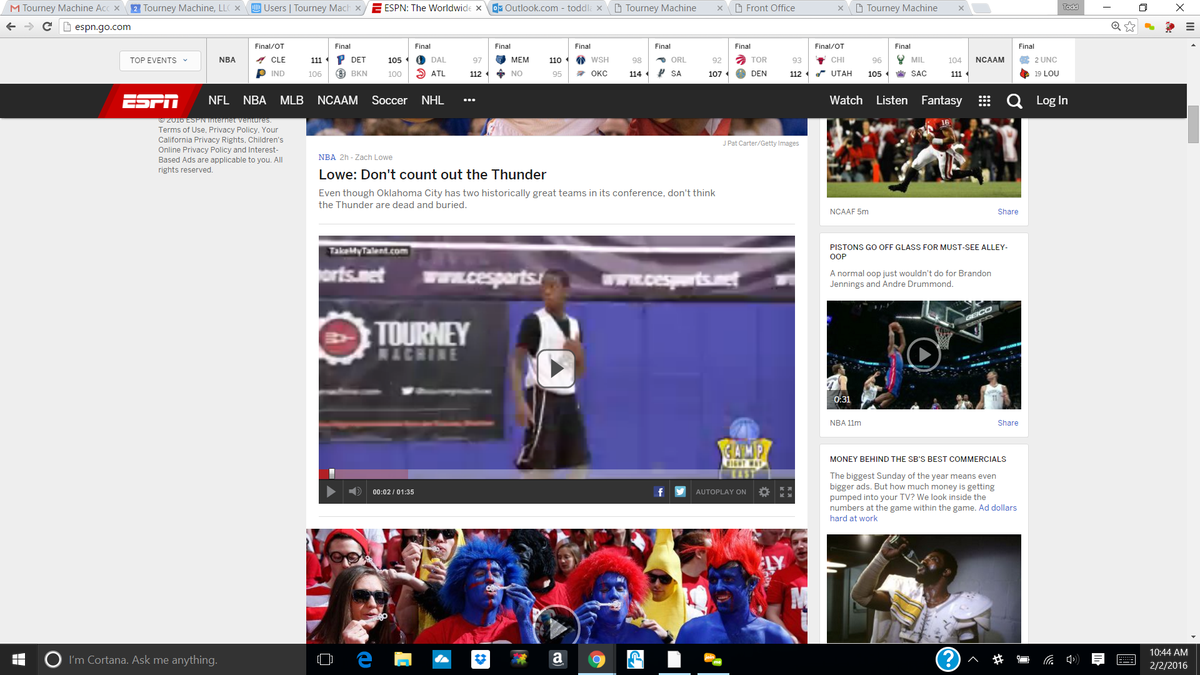Image resolution: width=1200 pixels, height=675 pixels.
Task: Open 'Lowe: Don't count out the Thunder' headline
Action: coord(432,174)
